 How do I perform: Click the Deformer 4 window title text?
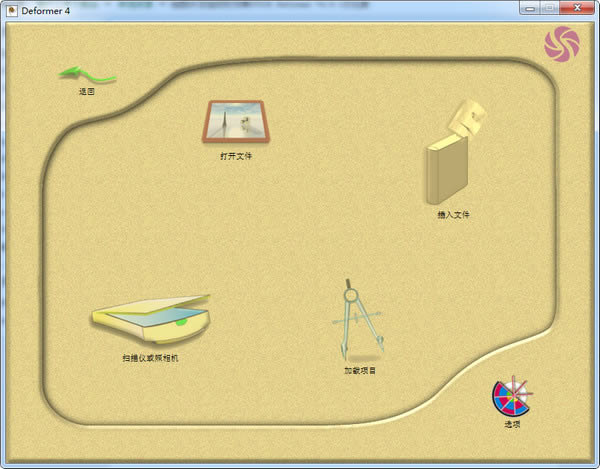45,8
